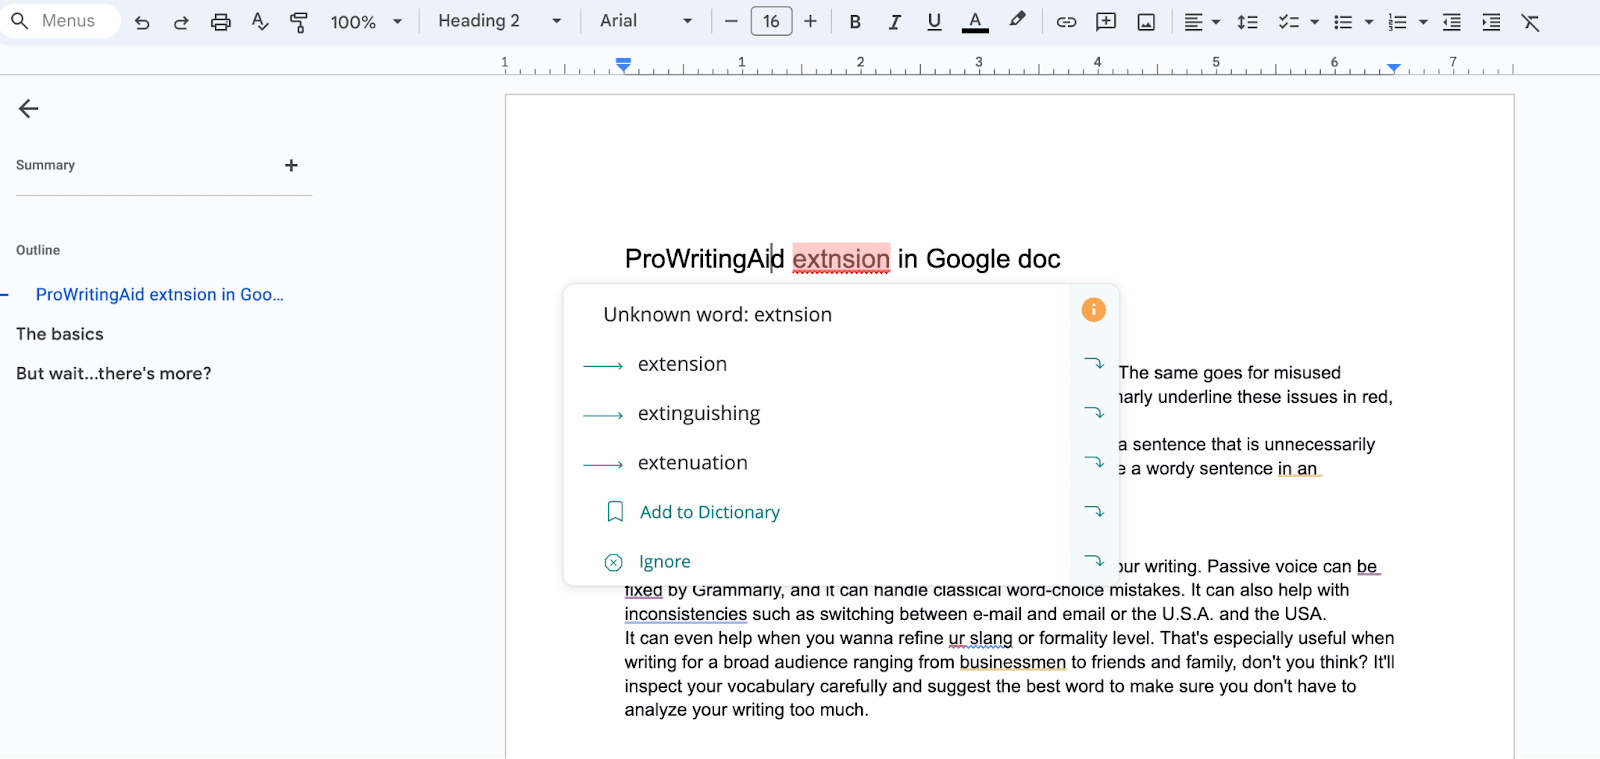Redo the last action
Image resolution: width=1600 pixels, height=759 pixels.
[181, 22]
